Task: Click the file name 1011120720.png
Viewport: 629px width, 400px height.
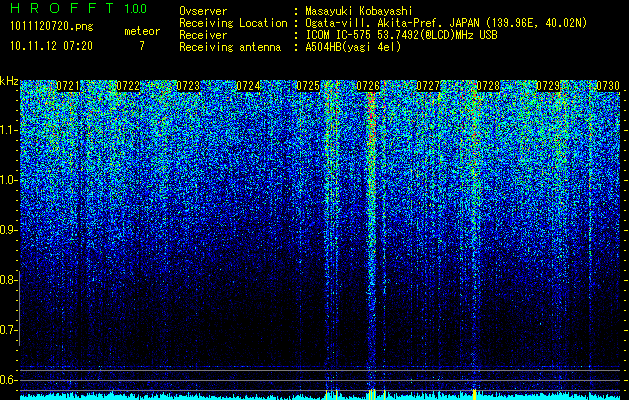Action: point(52,26)
